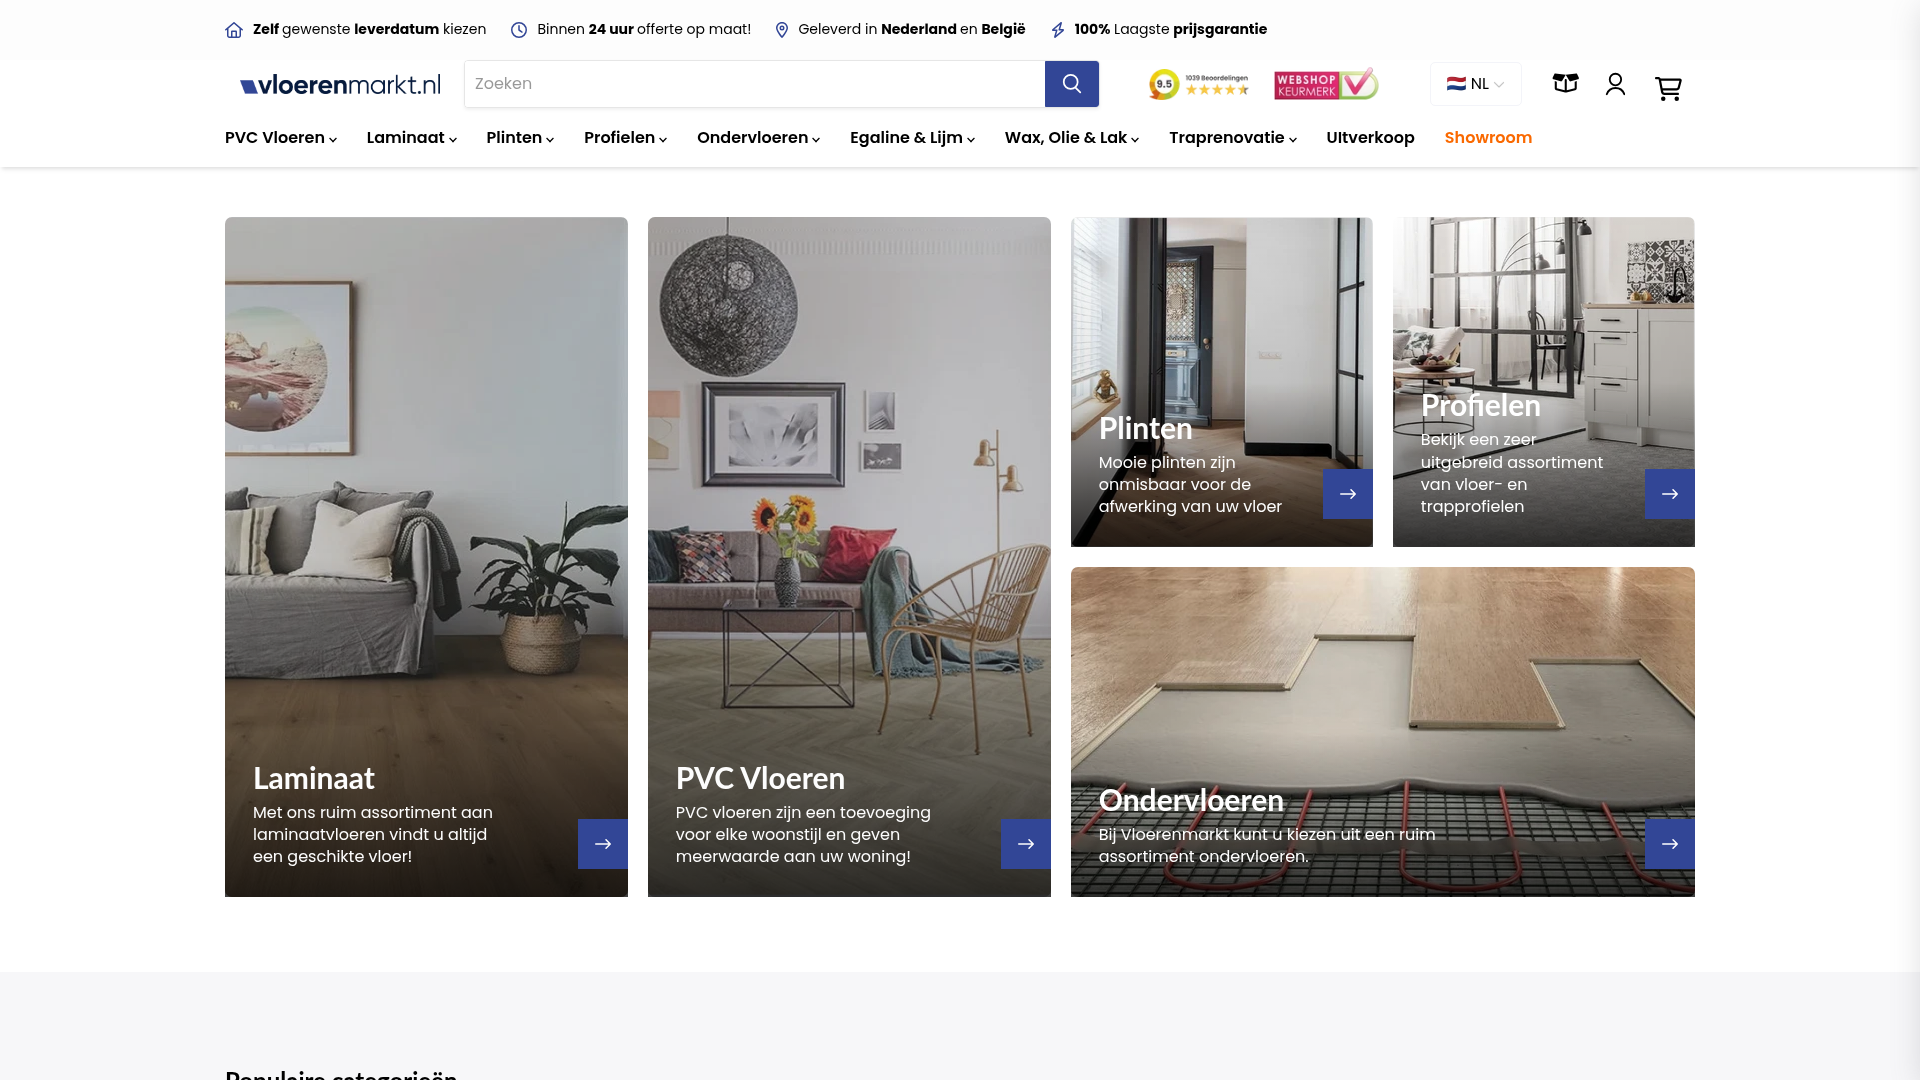Click 'Geleverd in Nederland en België' text
This screenshot has width=1920, height=1080.
912,29
